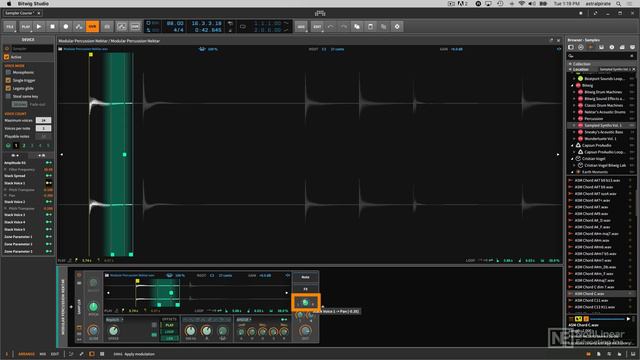Click the Wi-Fi icon in menu bar
The height and width of the screenshot is (360, 640).
pyautogui.click(x=522, y=4)
